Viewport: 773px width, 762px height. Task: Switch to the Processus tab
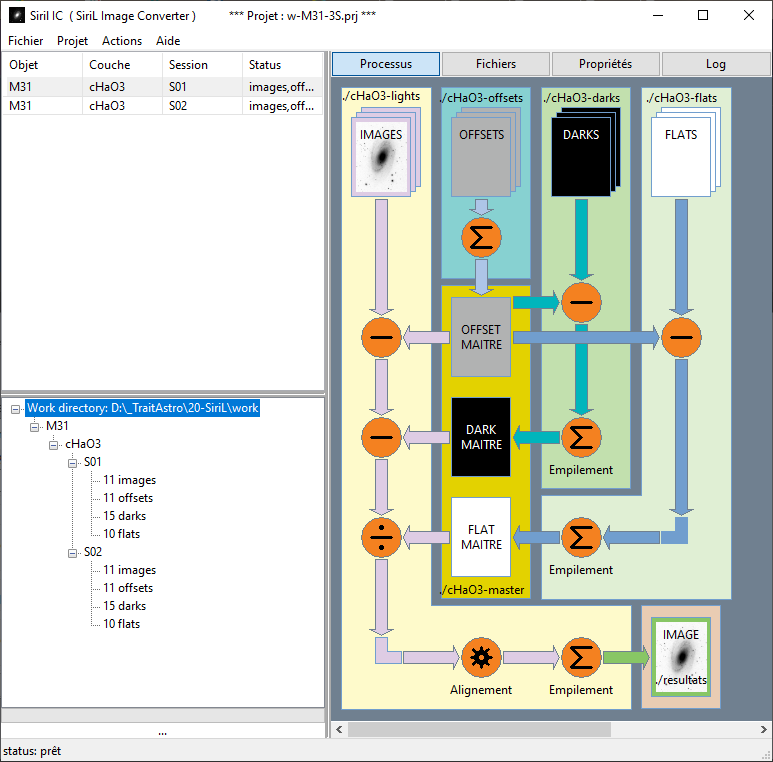click(386, 64)
